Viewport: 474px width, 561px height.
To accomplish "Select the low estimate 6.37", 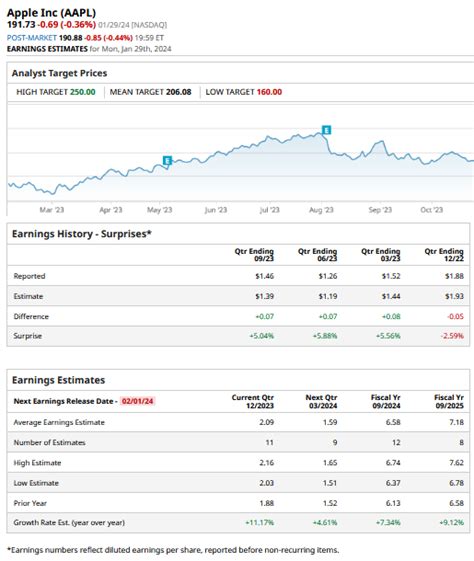I will pyautogui.click(x=393, y=483).
